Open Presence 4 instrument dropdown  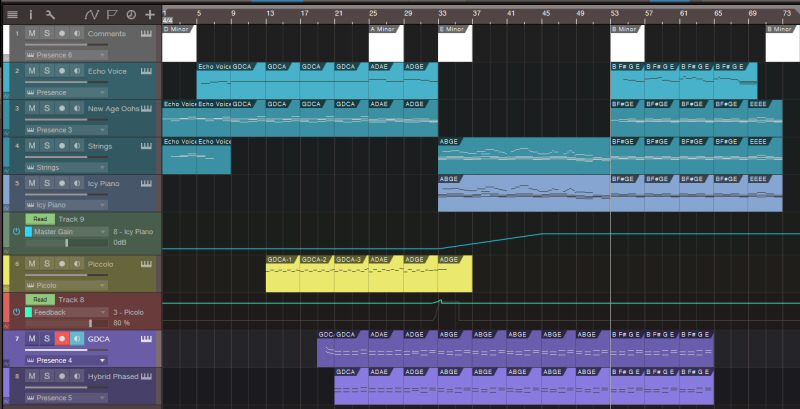coord(66,360)
